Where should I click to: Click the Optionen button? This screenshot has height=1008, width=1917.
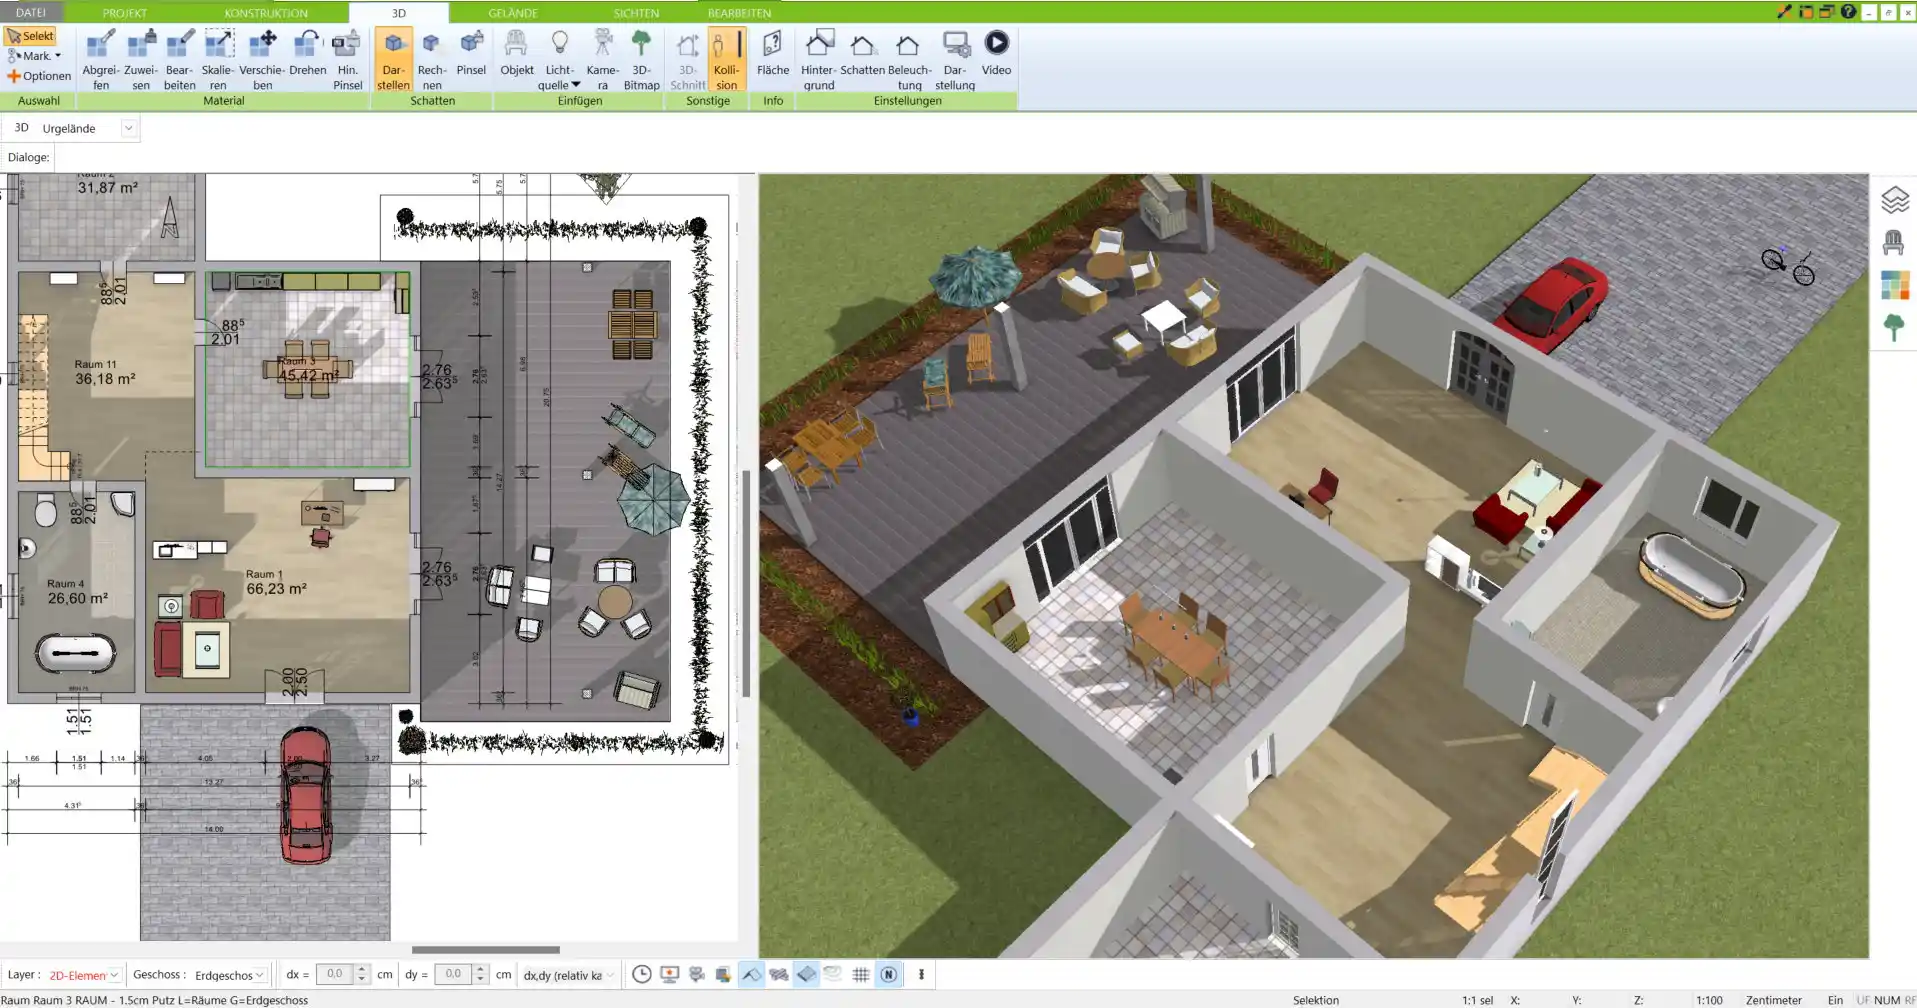39,76
